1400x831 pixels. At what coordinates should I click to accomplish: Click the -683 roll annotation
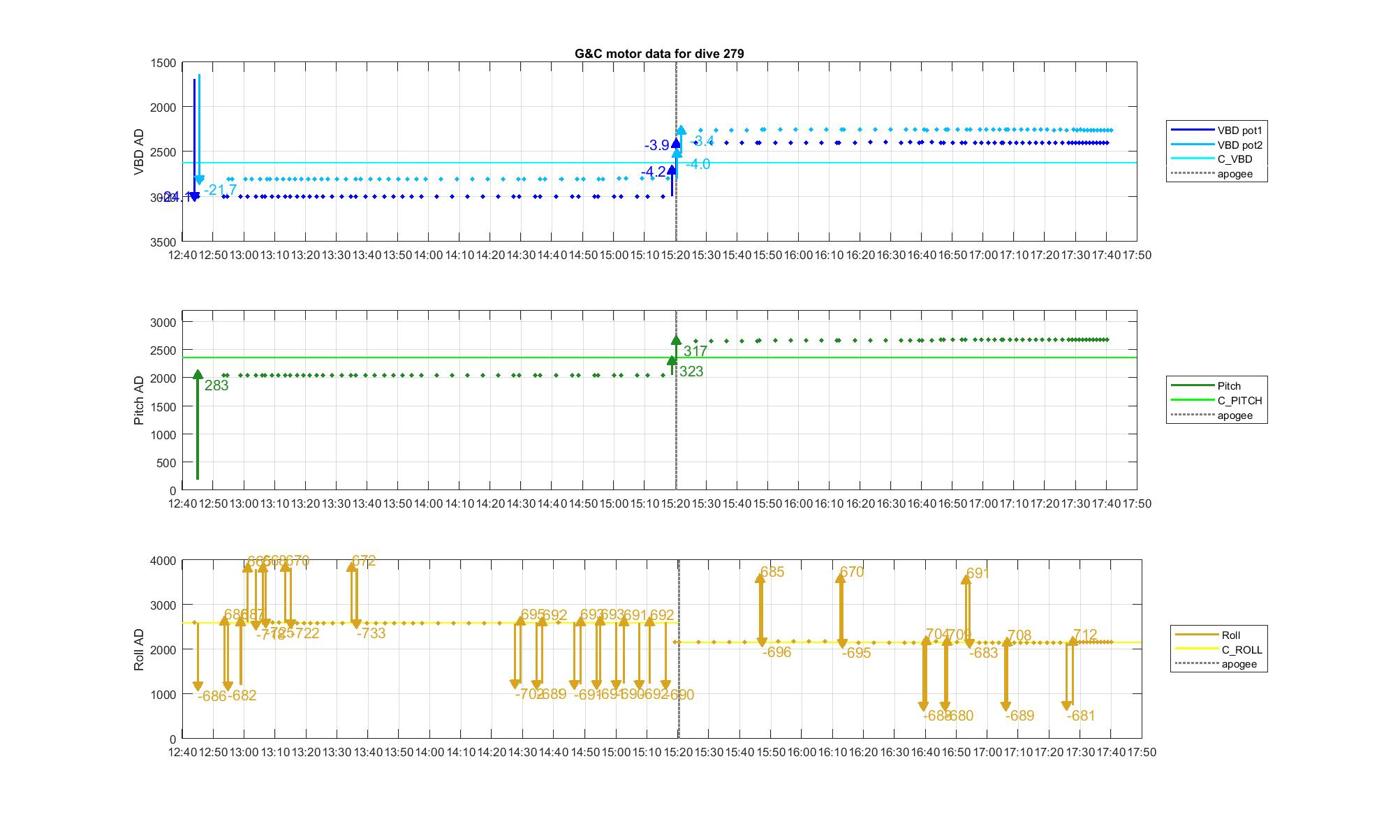click(x=984, y=653)
